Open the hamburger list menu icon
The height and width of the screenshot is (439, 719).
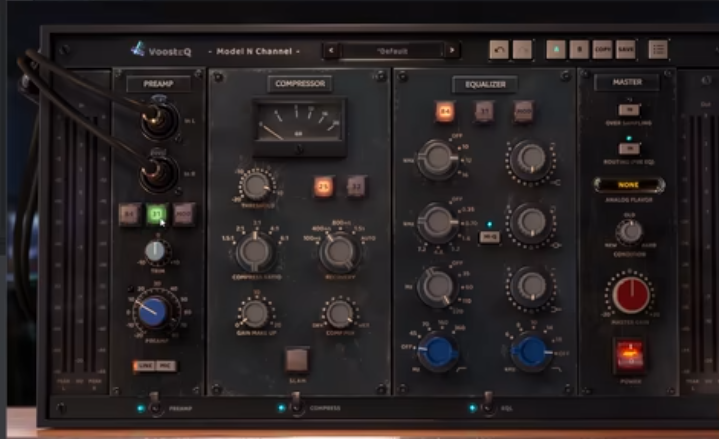658,49
